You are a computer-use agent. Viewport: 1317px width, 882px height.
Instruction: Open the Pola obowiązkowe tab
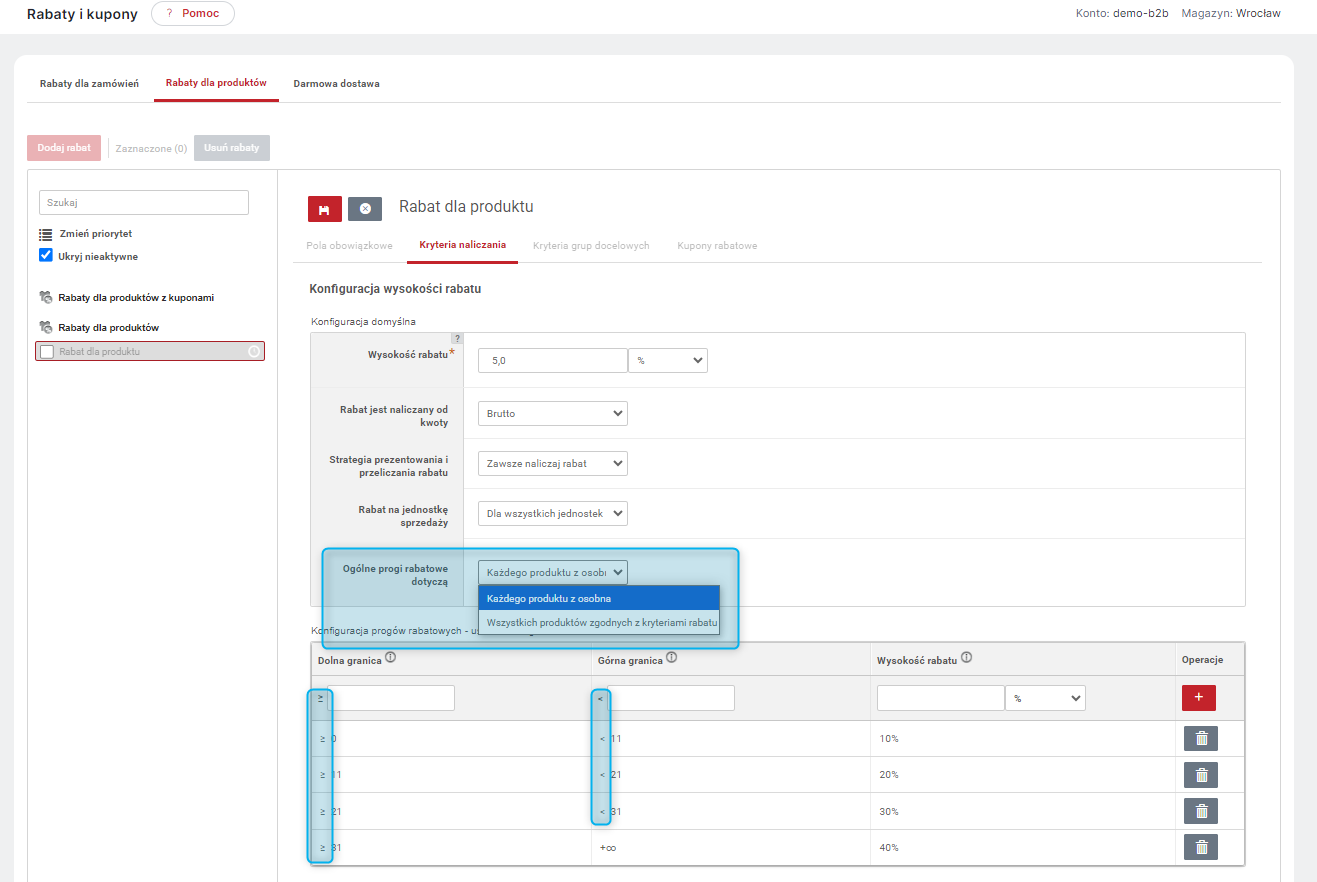tap(349, 245)
